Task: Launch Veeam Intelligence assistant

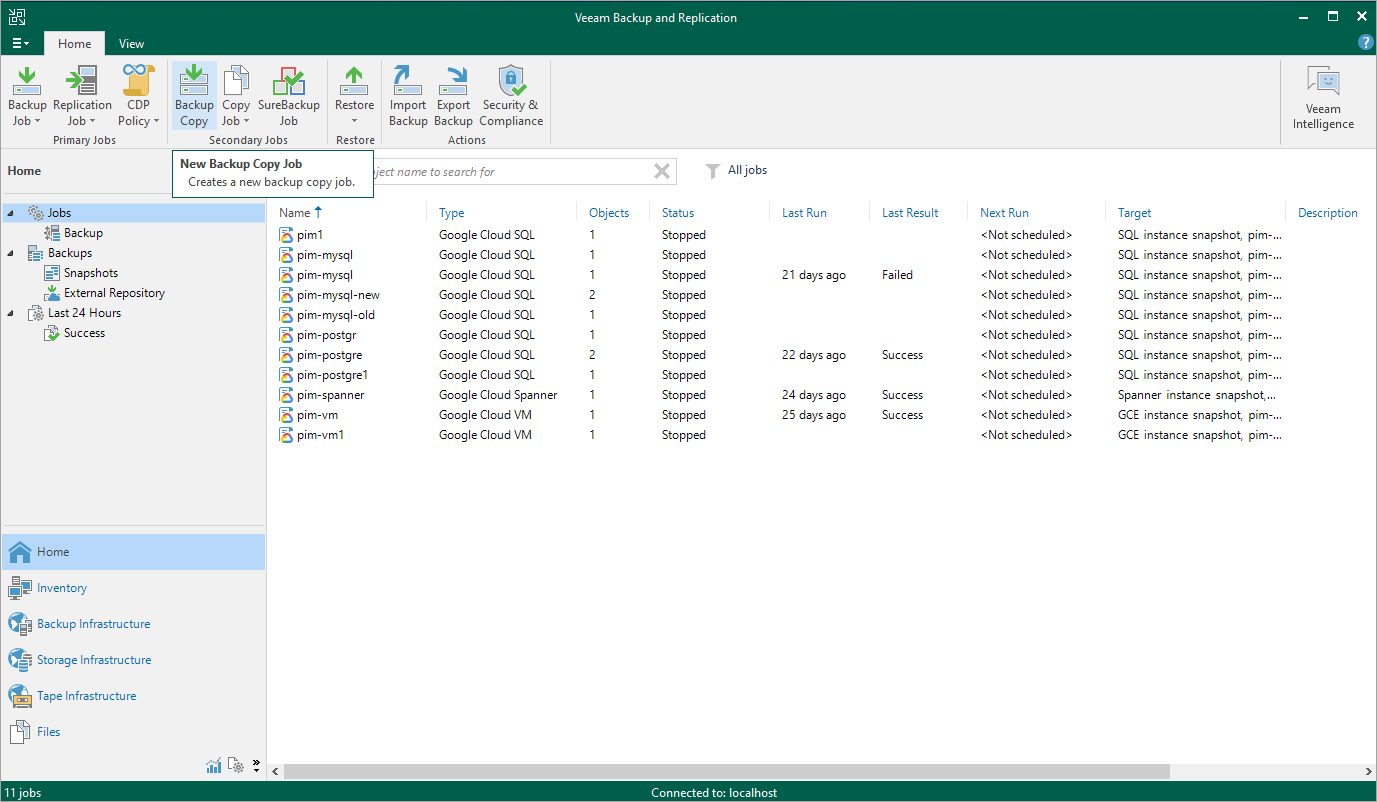Action: [1322, 98]
